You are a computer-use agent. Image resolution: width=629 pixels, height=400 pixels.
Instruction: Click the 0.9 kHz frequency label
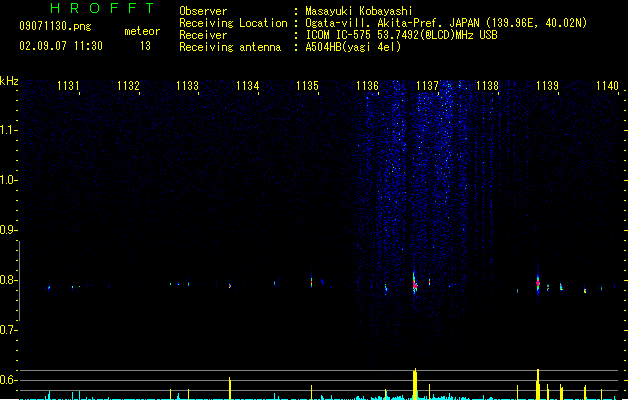tap(8, 230)
